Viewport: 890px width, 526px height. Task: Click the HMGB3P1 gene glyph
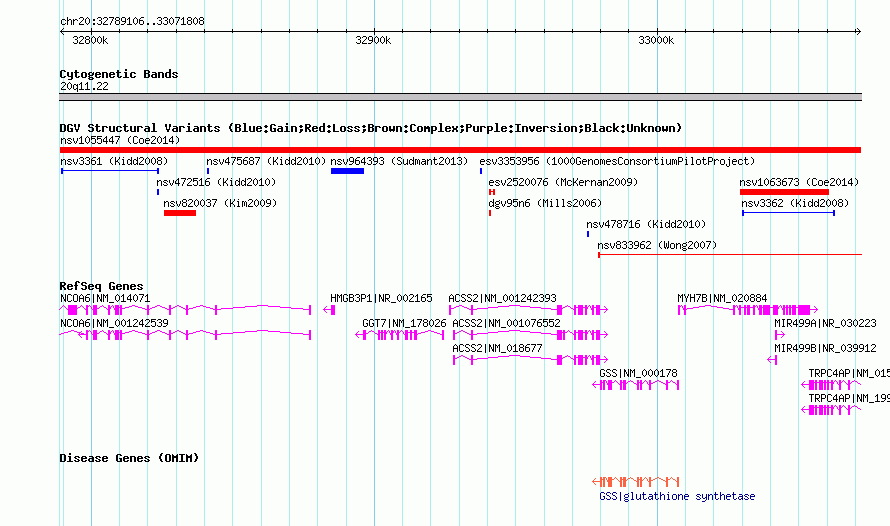[329, 309]
